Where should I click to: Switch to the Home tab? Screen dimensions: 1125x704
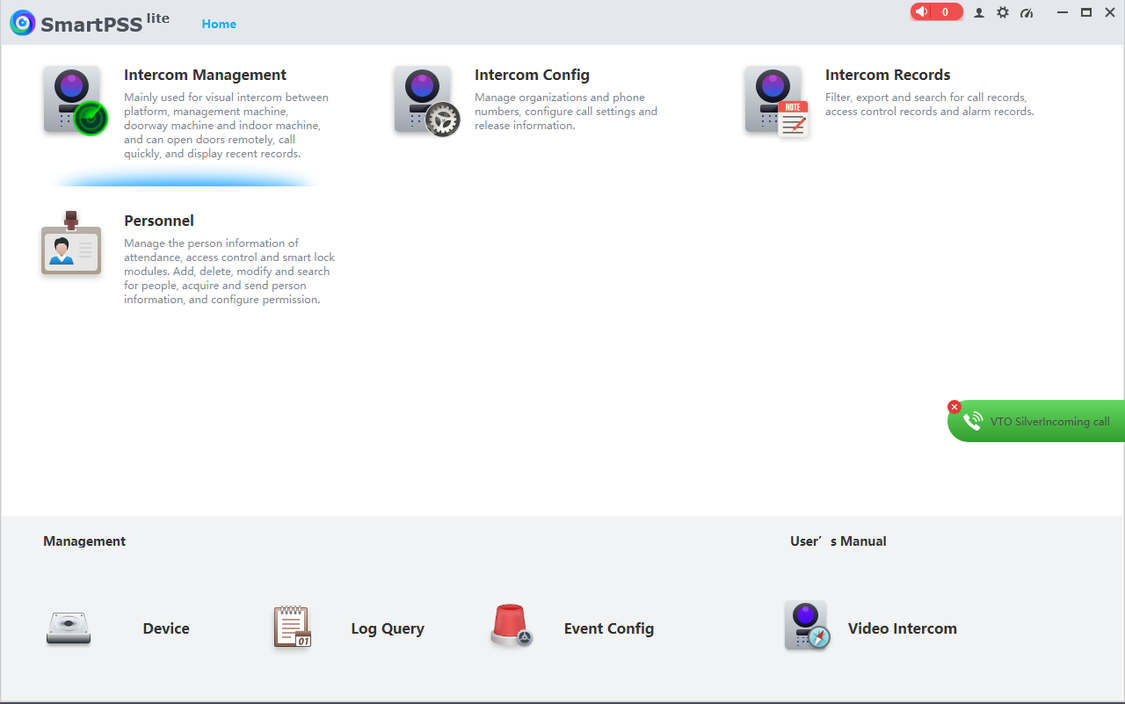click(x=219, y=24)
